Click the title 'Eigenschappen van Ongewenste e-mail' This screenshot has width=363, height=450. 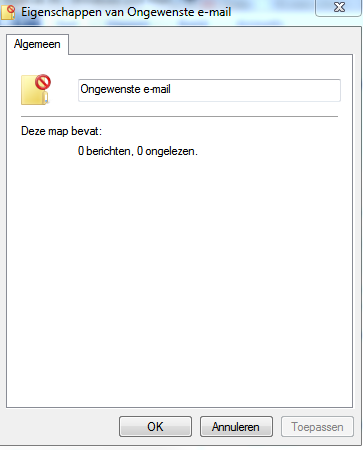(126, 12)
